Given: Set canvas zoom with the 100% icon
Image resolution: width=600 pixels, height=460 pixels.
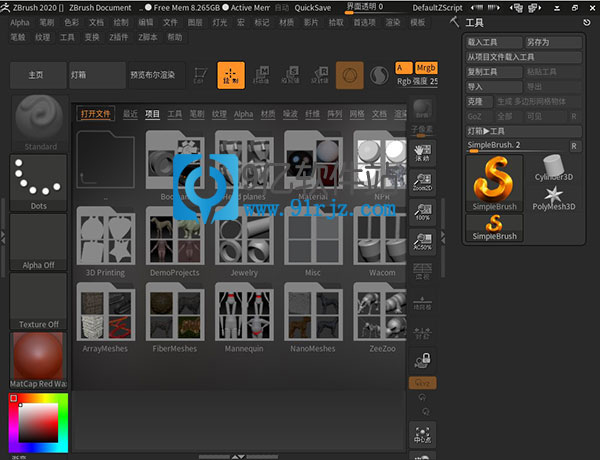Looking at the screenshot, I should coord(422,212).
